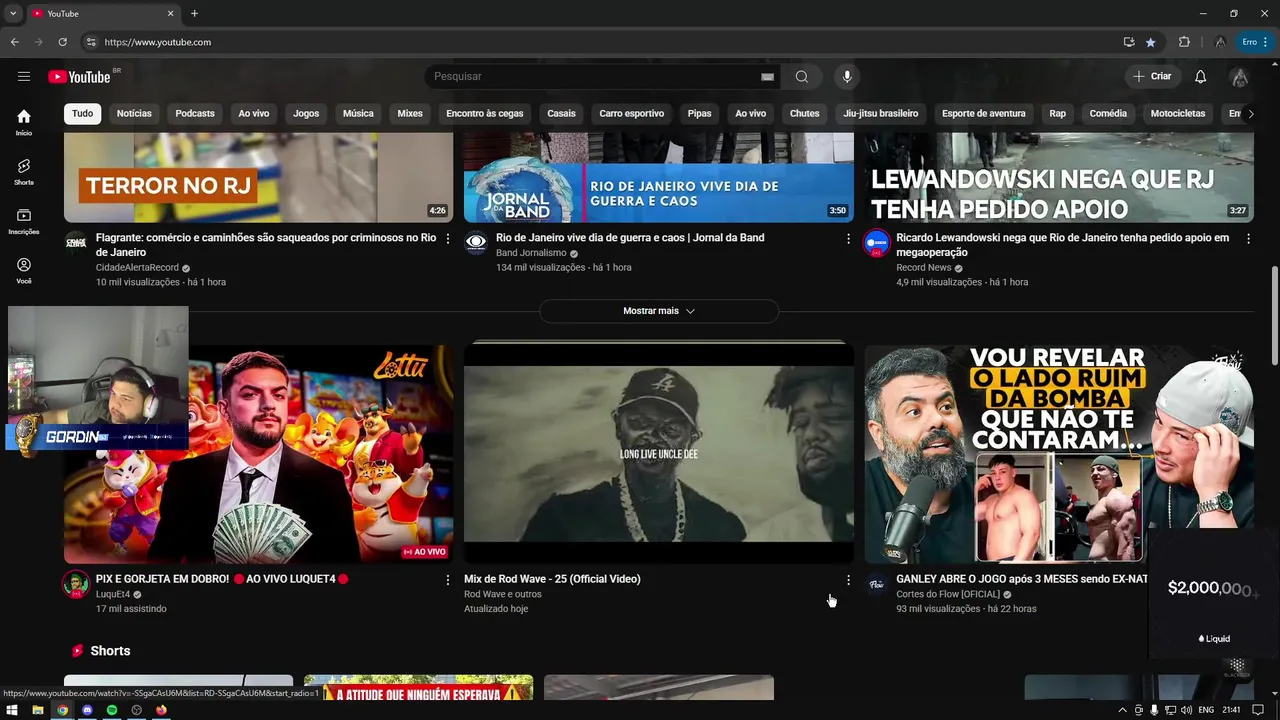Open the Erro Chrome menu button
The height and width of the screenshot is (720, 1280).
[1255, 42]
